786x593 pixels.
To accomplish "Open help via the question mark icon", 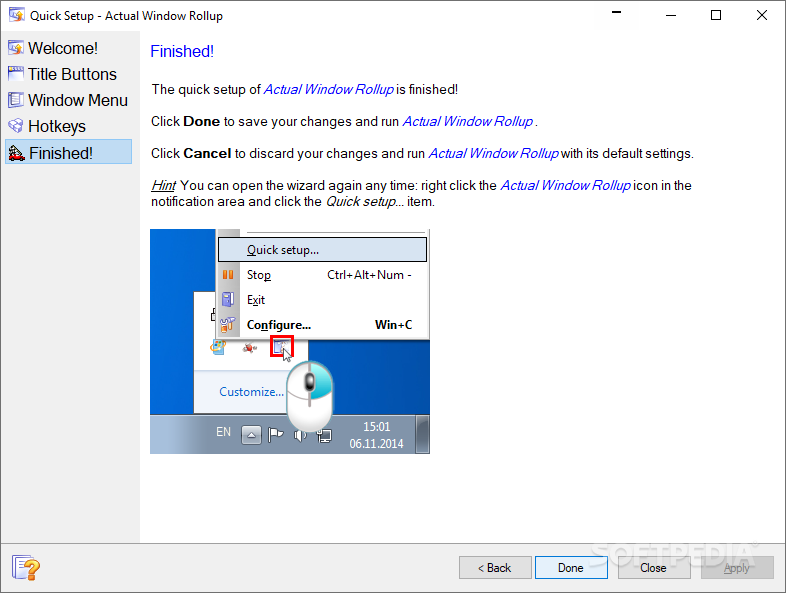I will pyautogui.click(x=26, y=568).
